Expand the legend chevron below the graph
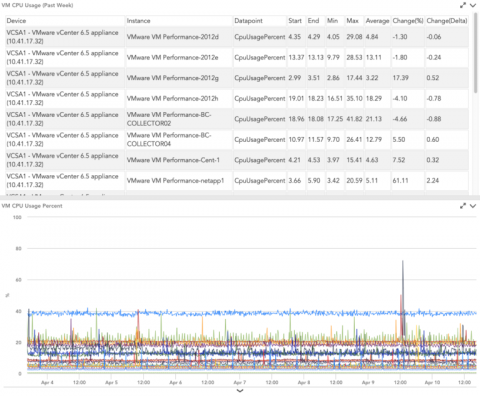Image resolution: width=480 pixels, height=396 pixels. click(x=240, y=391)
